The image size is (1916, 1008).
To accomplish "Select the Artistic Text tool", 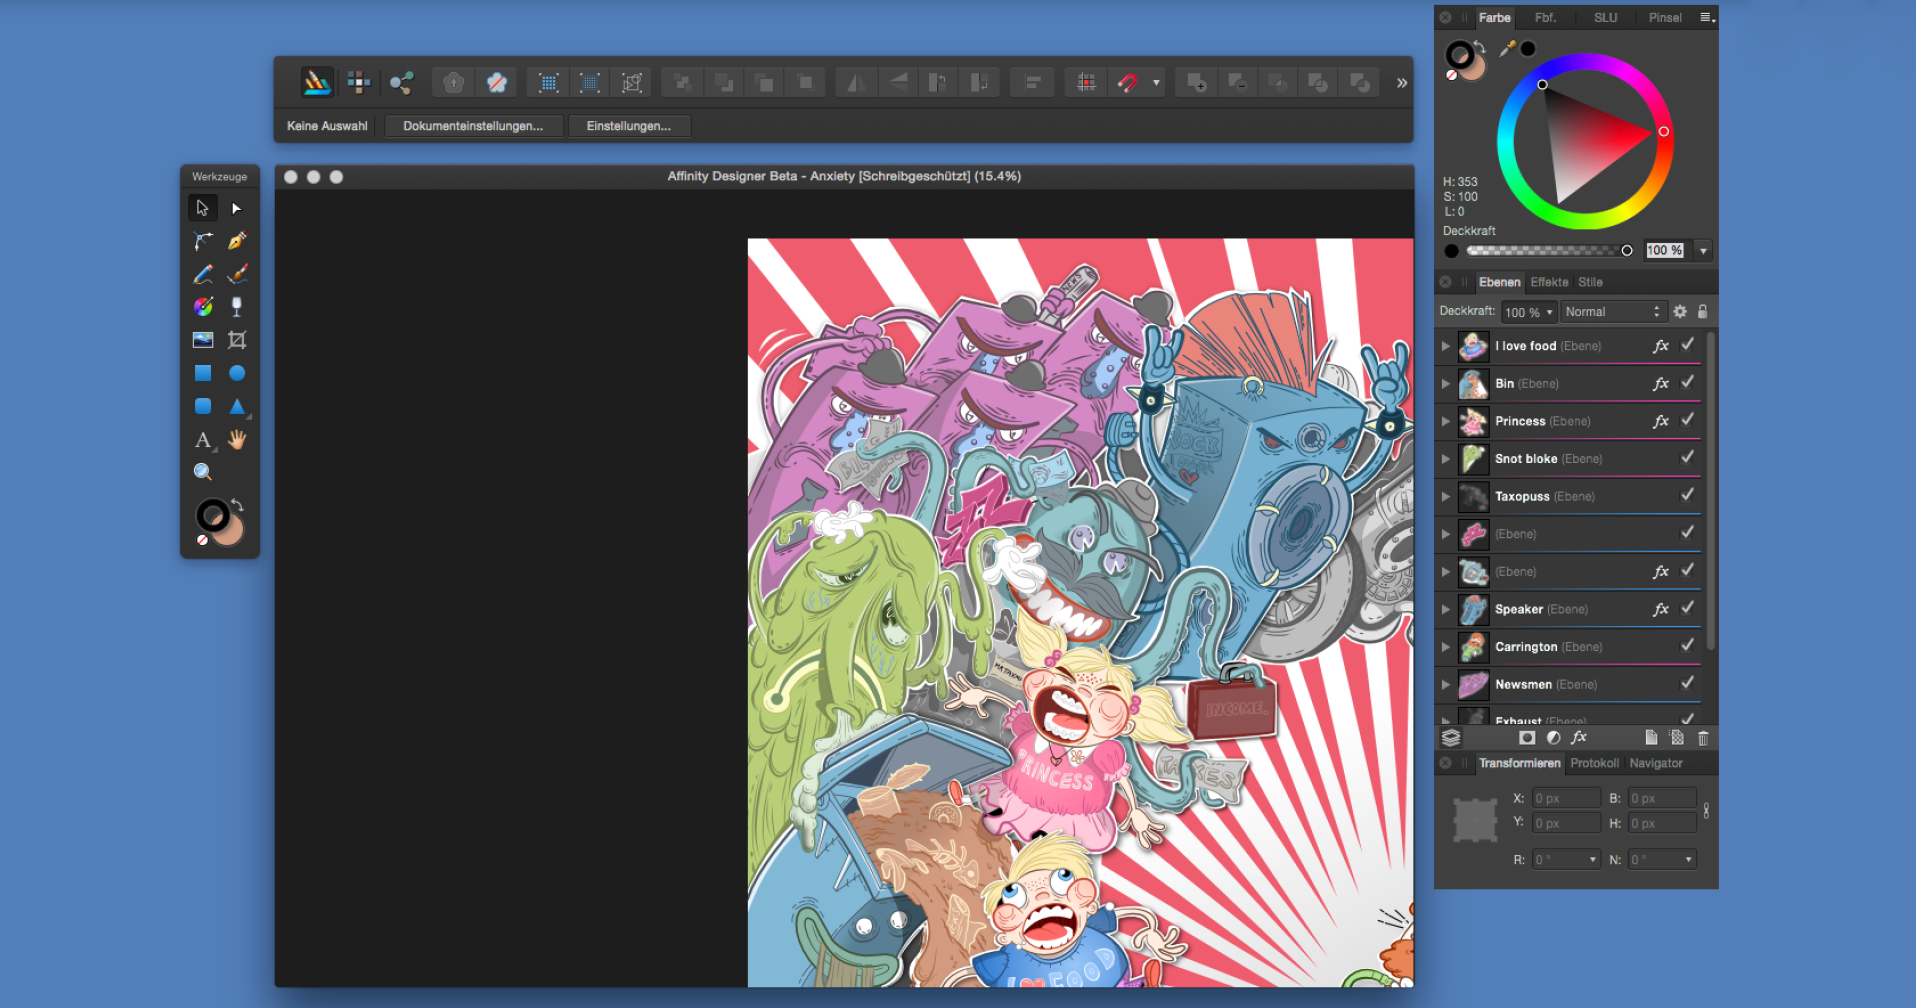I will tap(203, 440).
